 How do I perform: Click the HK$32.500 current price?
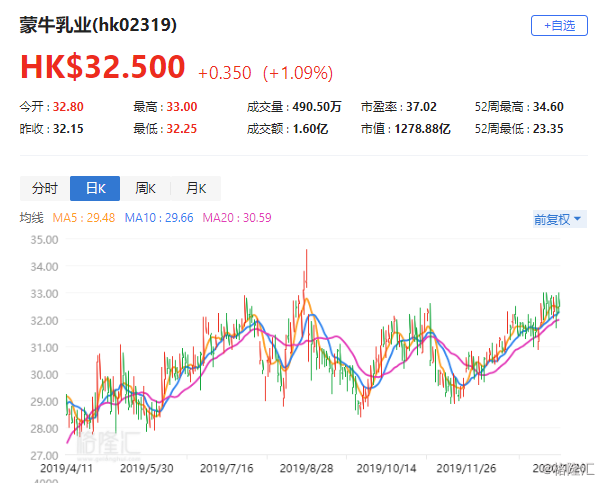click(x=103, y=67)
